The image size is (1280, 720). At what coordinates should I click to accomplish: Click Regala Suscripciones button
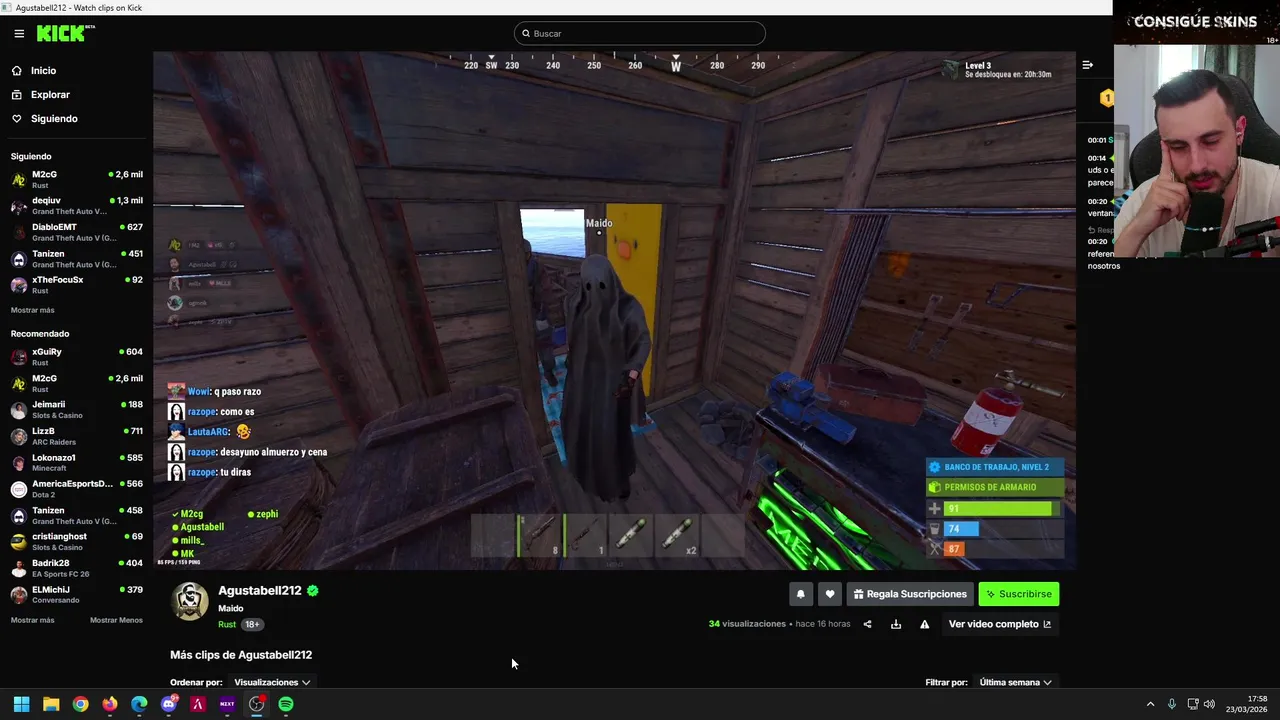pyautogui.click(x=909, y=594)
